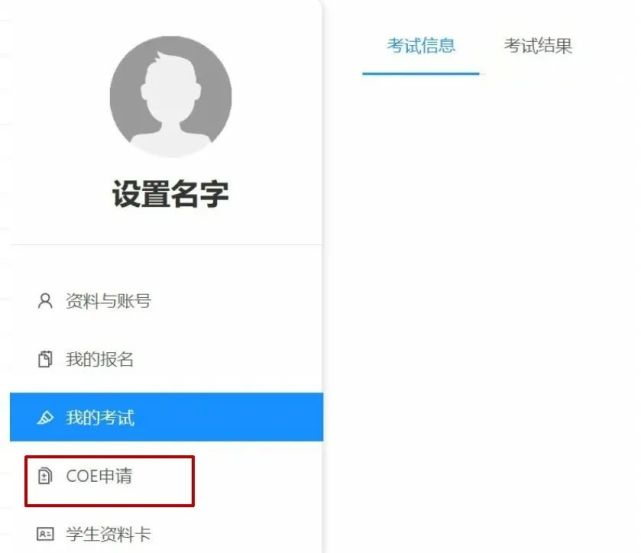
Task: Open the 我的报名 sidebar entry
Action: pos(100,359)
